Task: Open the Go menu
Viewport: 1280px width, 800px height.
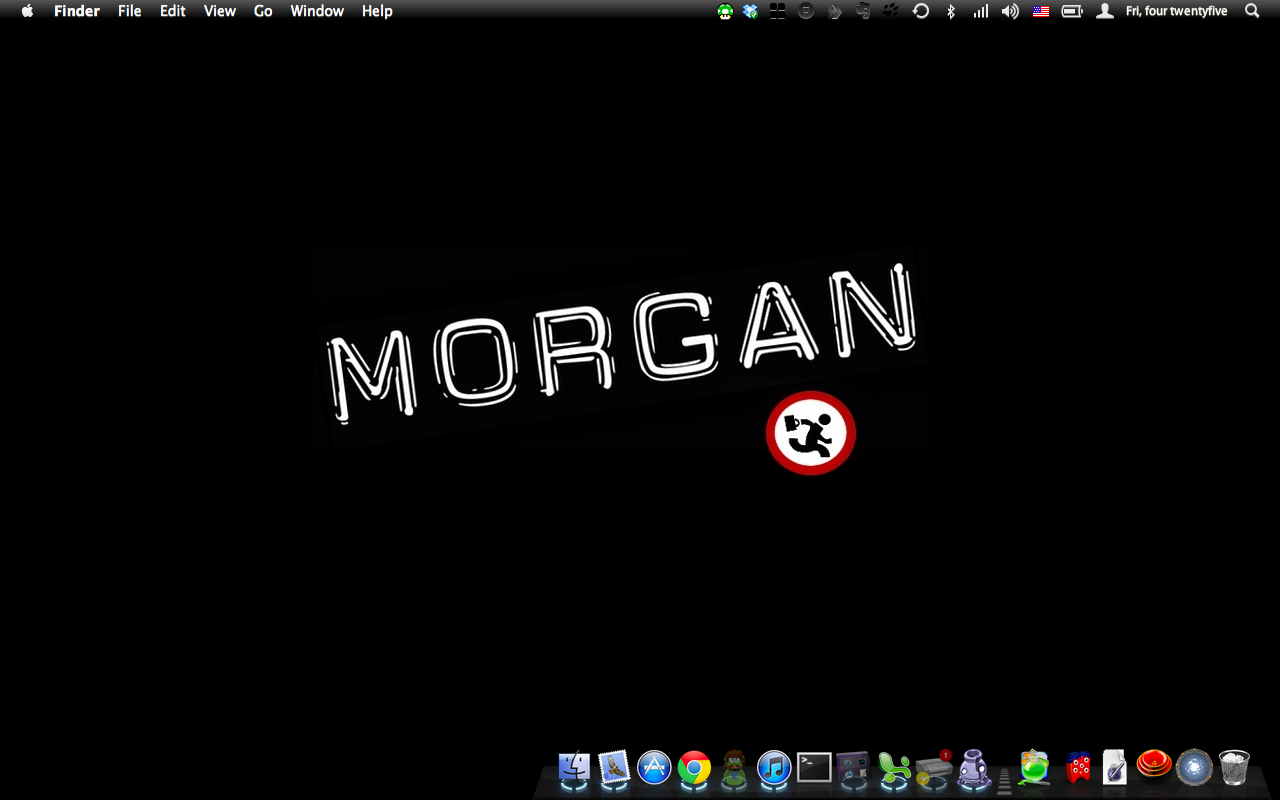Action: click(x=263, y=11)
